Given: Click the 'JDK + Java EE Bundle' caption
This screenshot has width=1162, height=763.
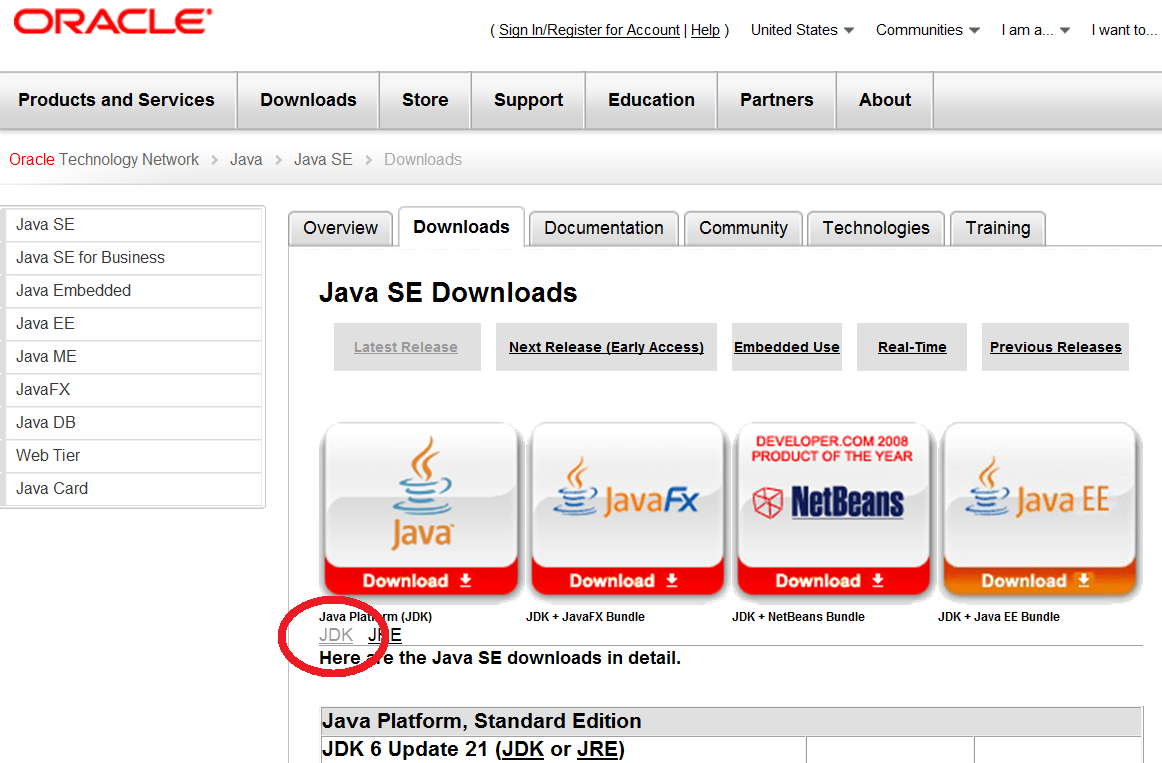Looking at the screenshot, I should 999,616.
